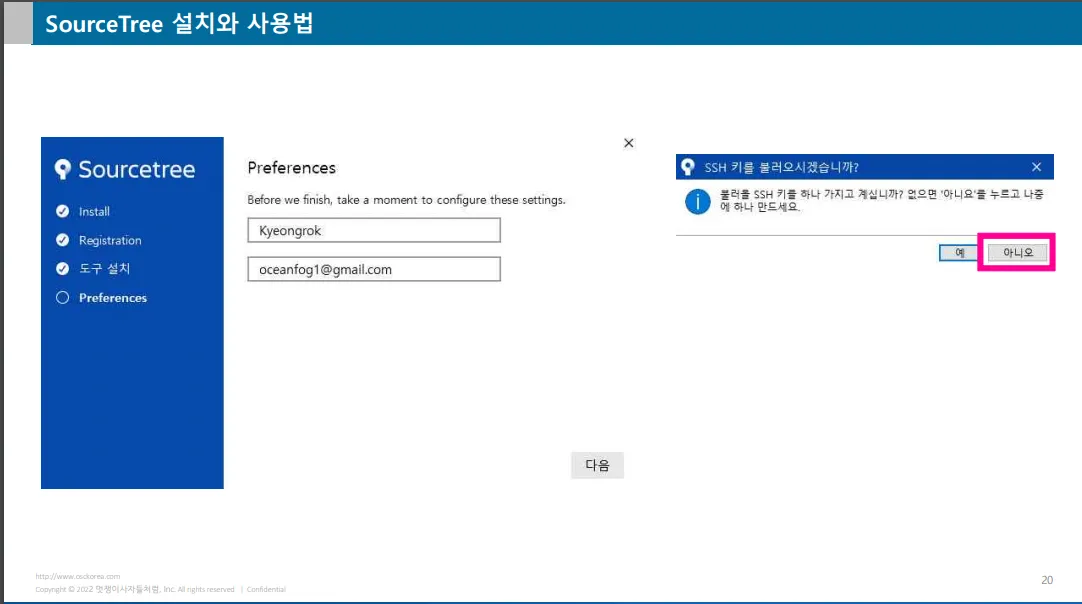Click the blue information icon in SSH dialog

(x=698, y=202)
